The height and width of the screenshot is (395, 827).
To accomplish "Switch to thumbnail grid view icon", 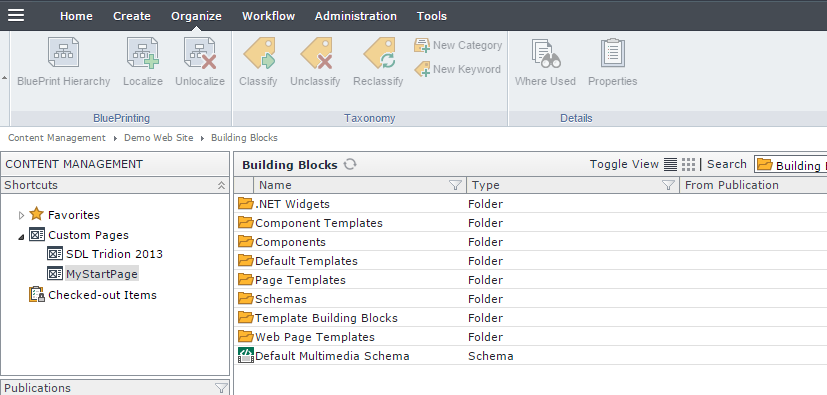I will 688,165.
